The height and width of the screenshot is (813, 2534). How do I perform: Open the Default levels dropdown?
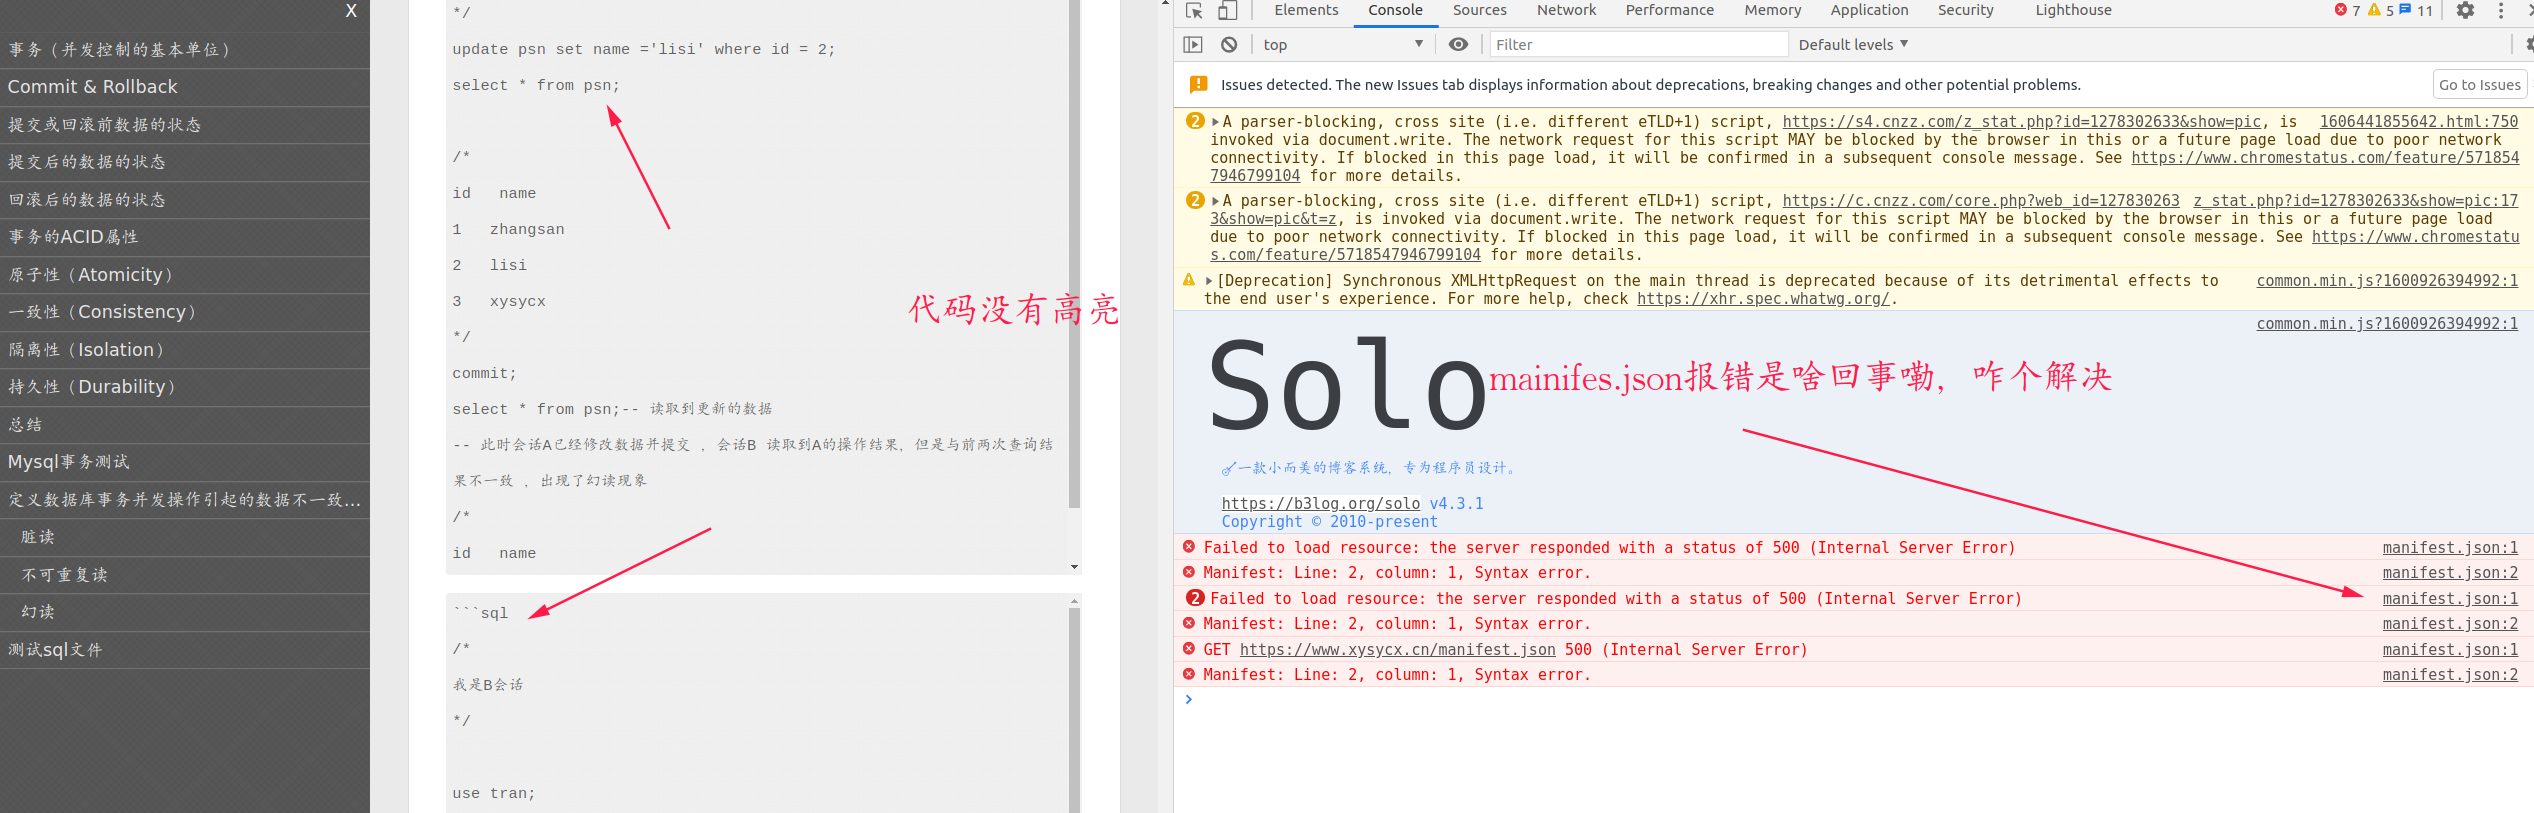(x=1853, y=44)
